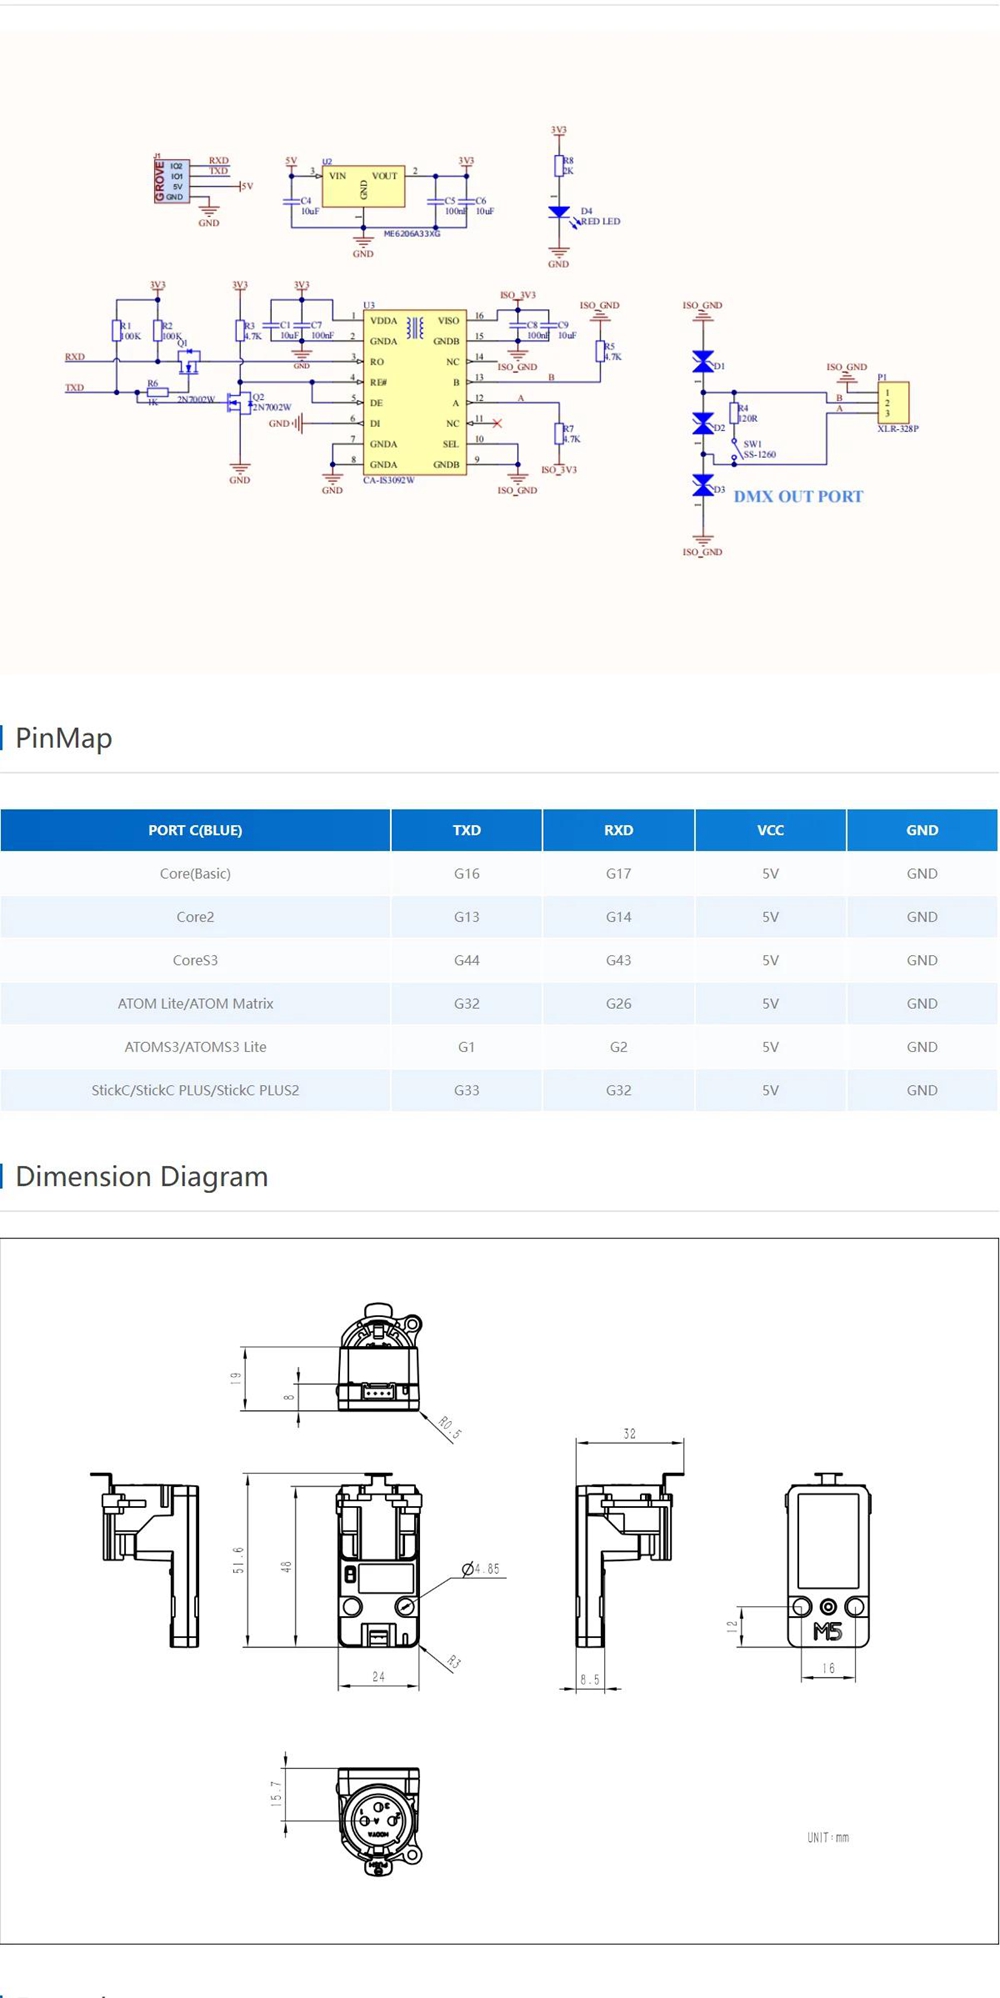Click the Dimension Diagram section heading
The width and height of the screenshot is (1000, 1998).
142,1176
